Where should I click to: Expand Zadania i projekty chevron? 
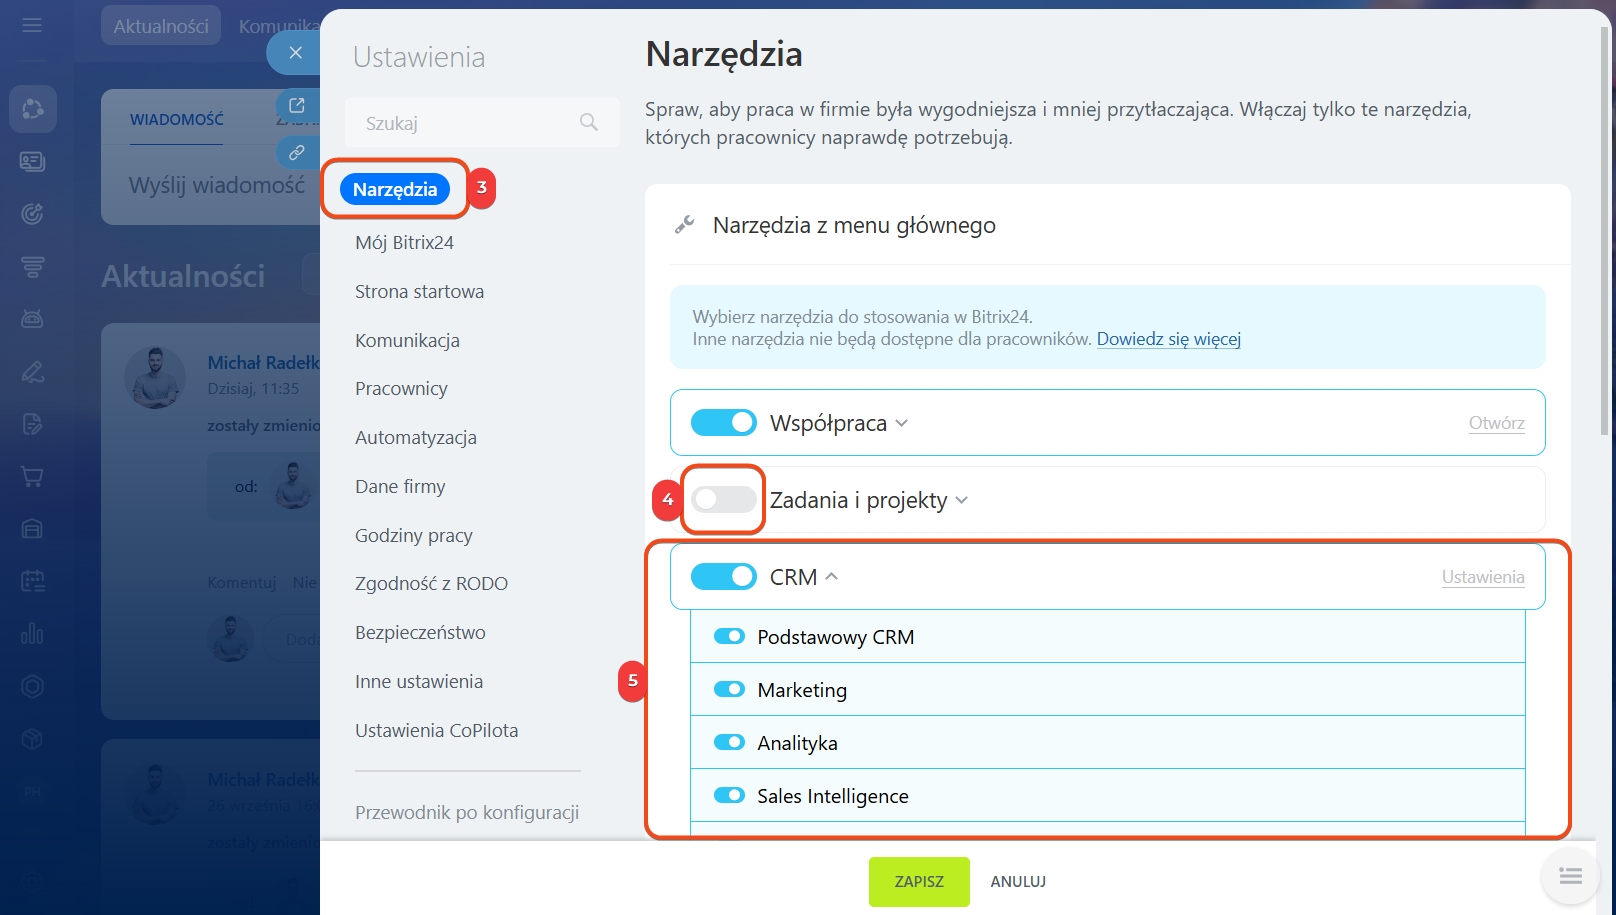[x=962, y=500]
